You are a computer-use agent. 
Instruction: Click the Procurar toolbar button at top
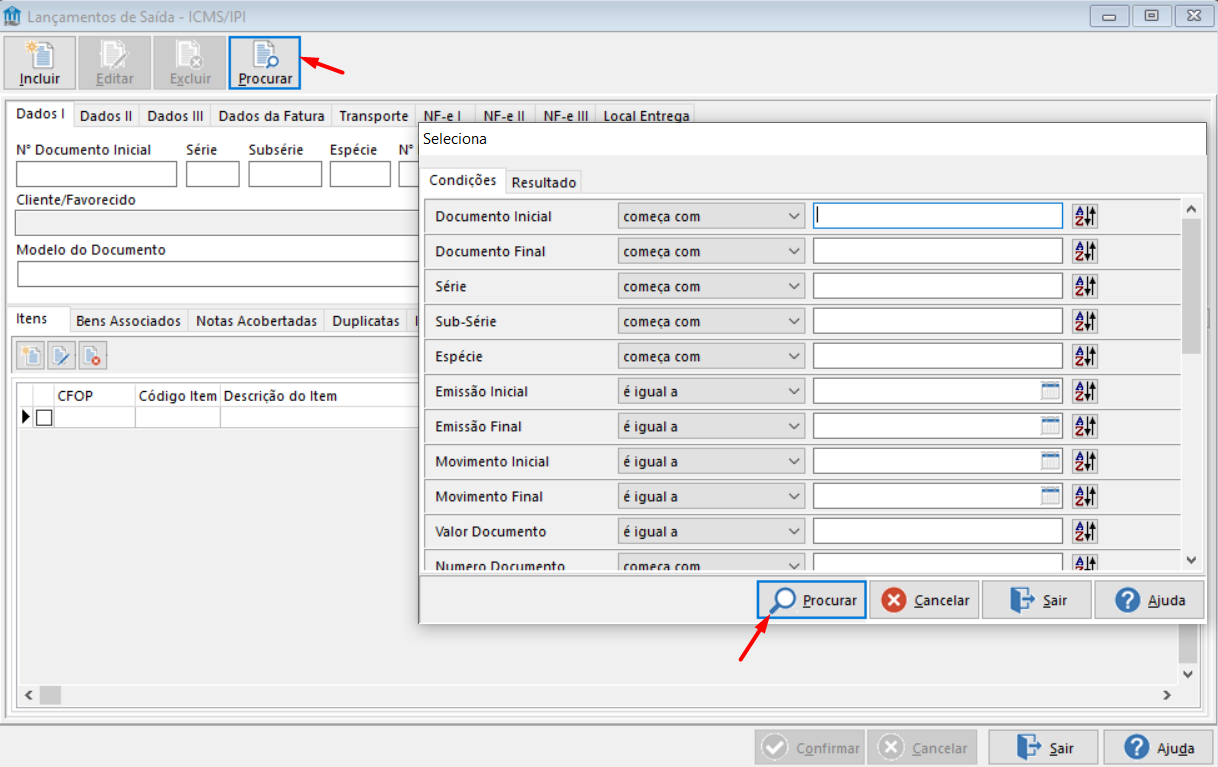pyautogui.click(x=265, y=63)
